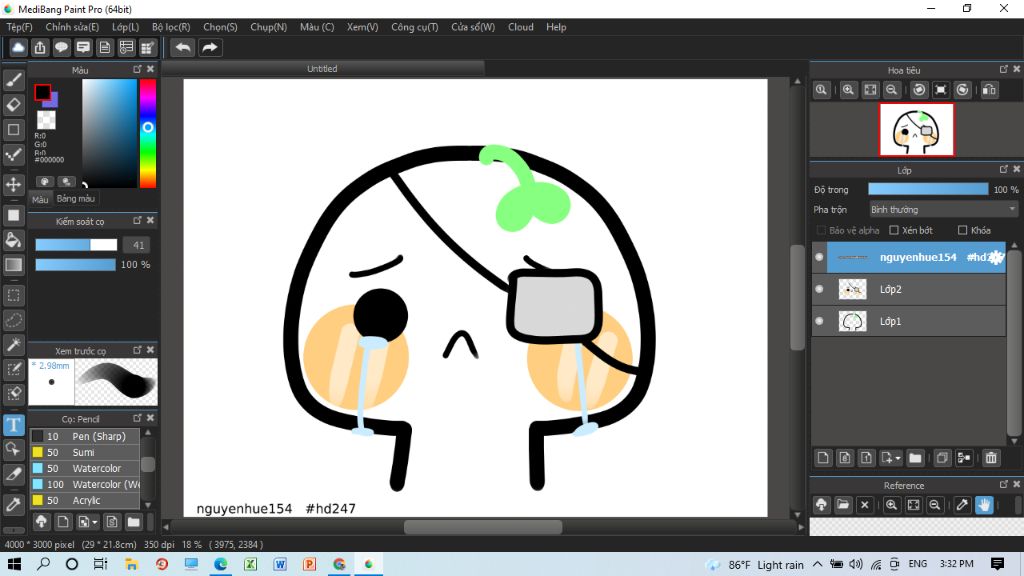Toggle visibility of nguyenhue154 layer
Image resolution: width=1024 pixels, height=576 pixels.
coord(819,257)
